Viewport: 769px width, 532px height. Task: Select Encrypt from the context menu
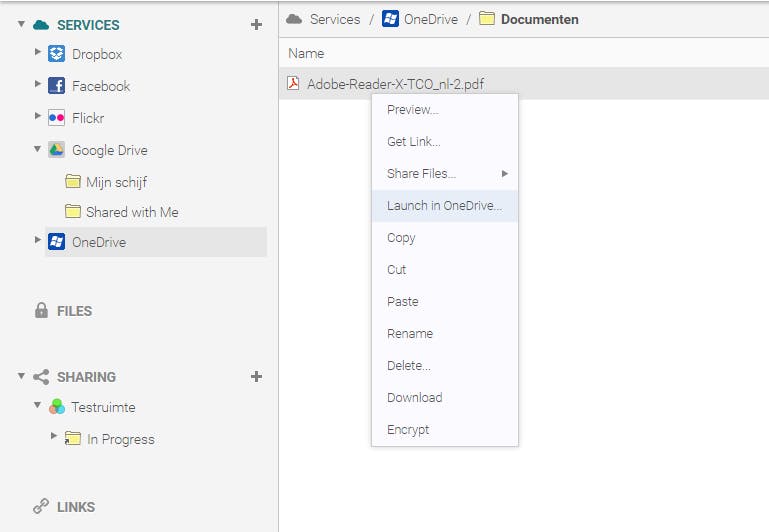point(408,429)
